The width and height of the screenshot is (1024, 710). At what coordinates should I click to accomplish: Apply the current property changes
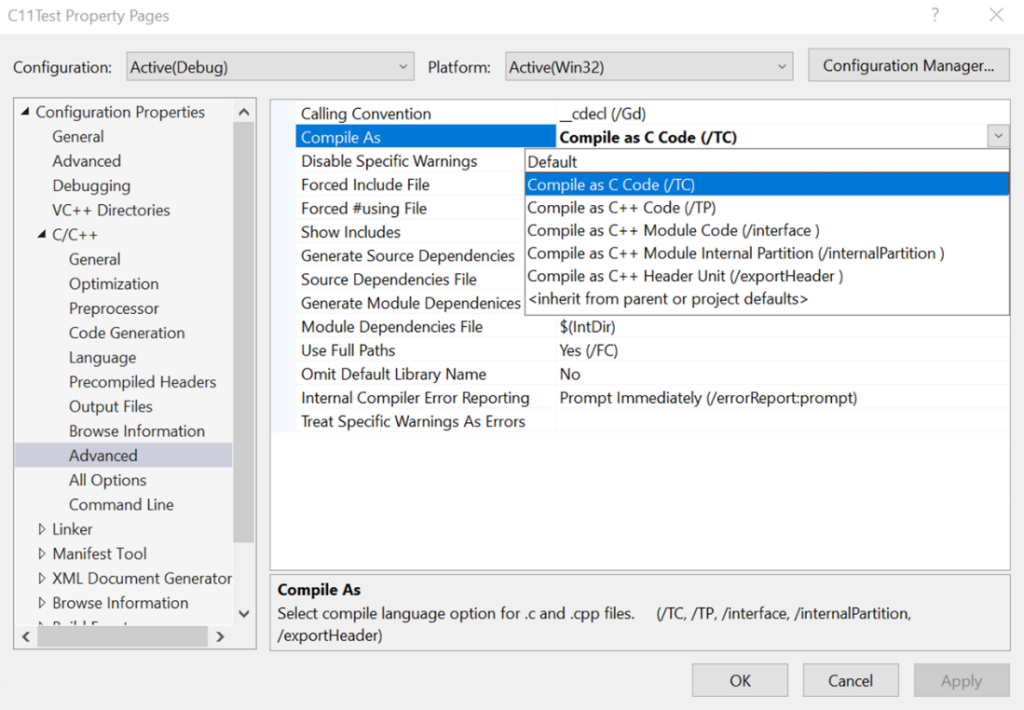coord(960,680)
